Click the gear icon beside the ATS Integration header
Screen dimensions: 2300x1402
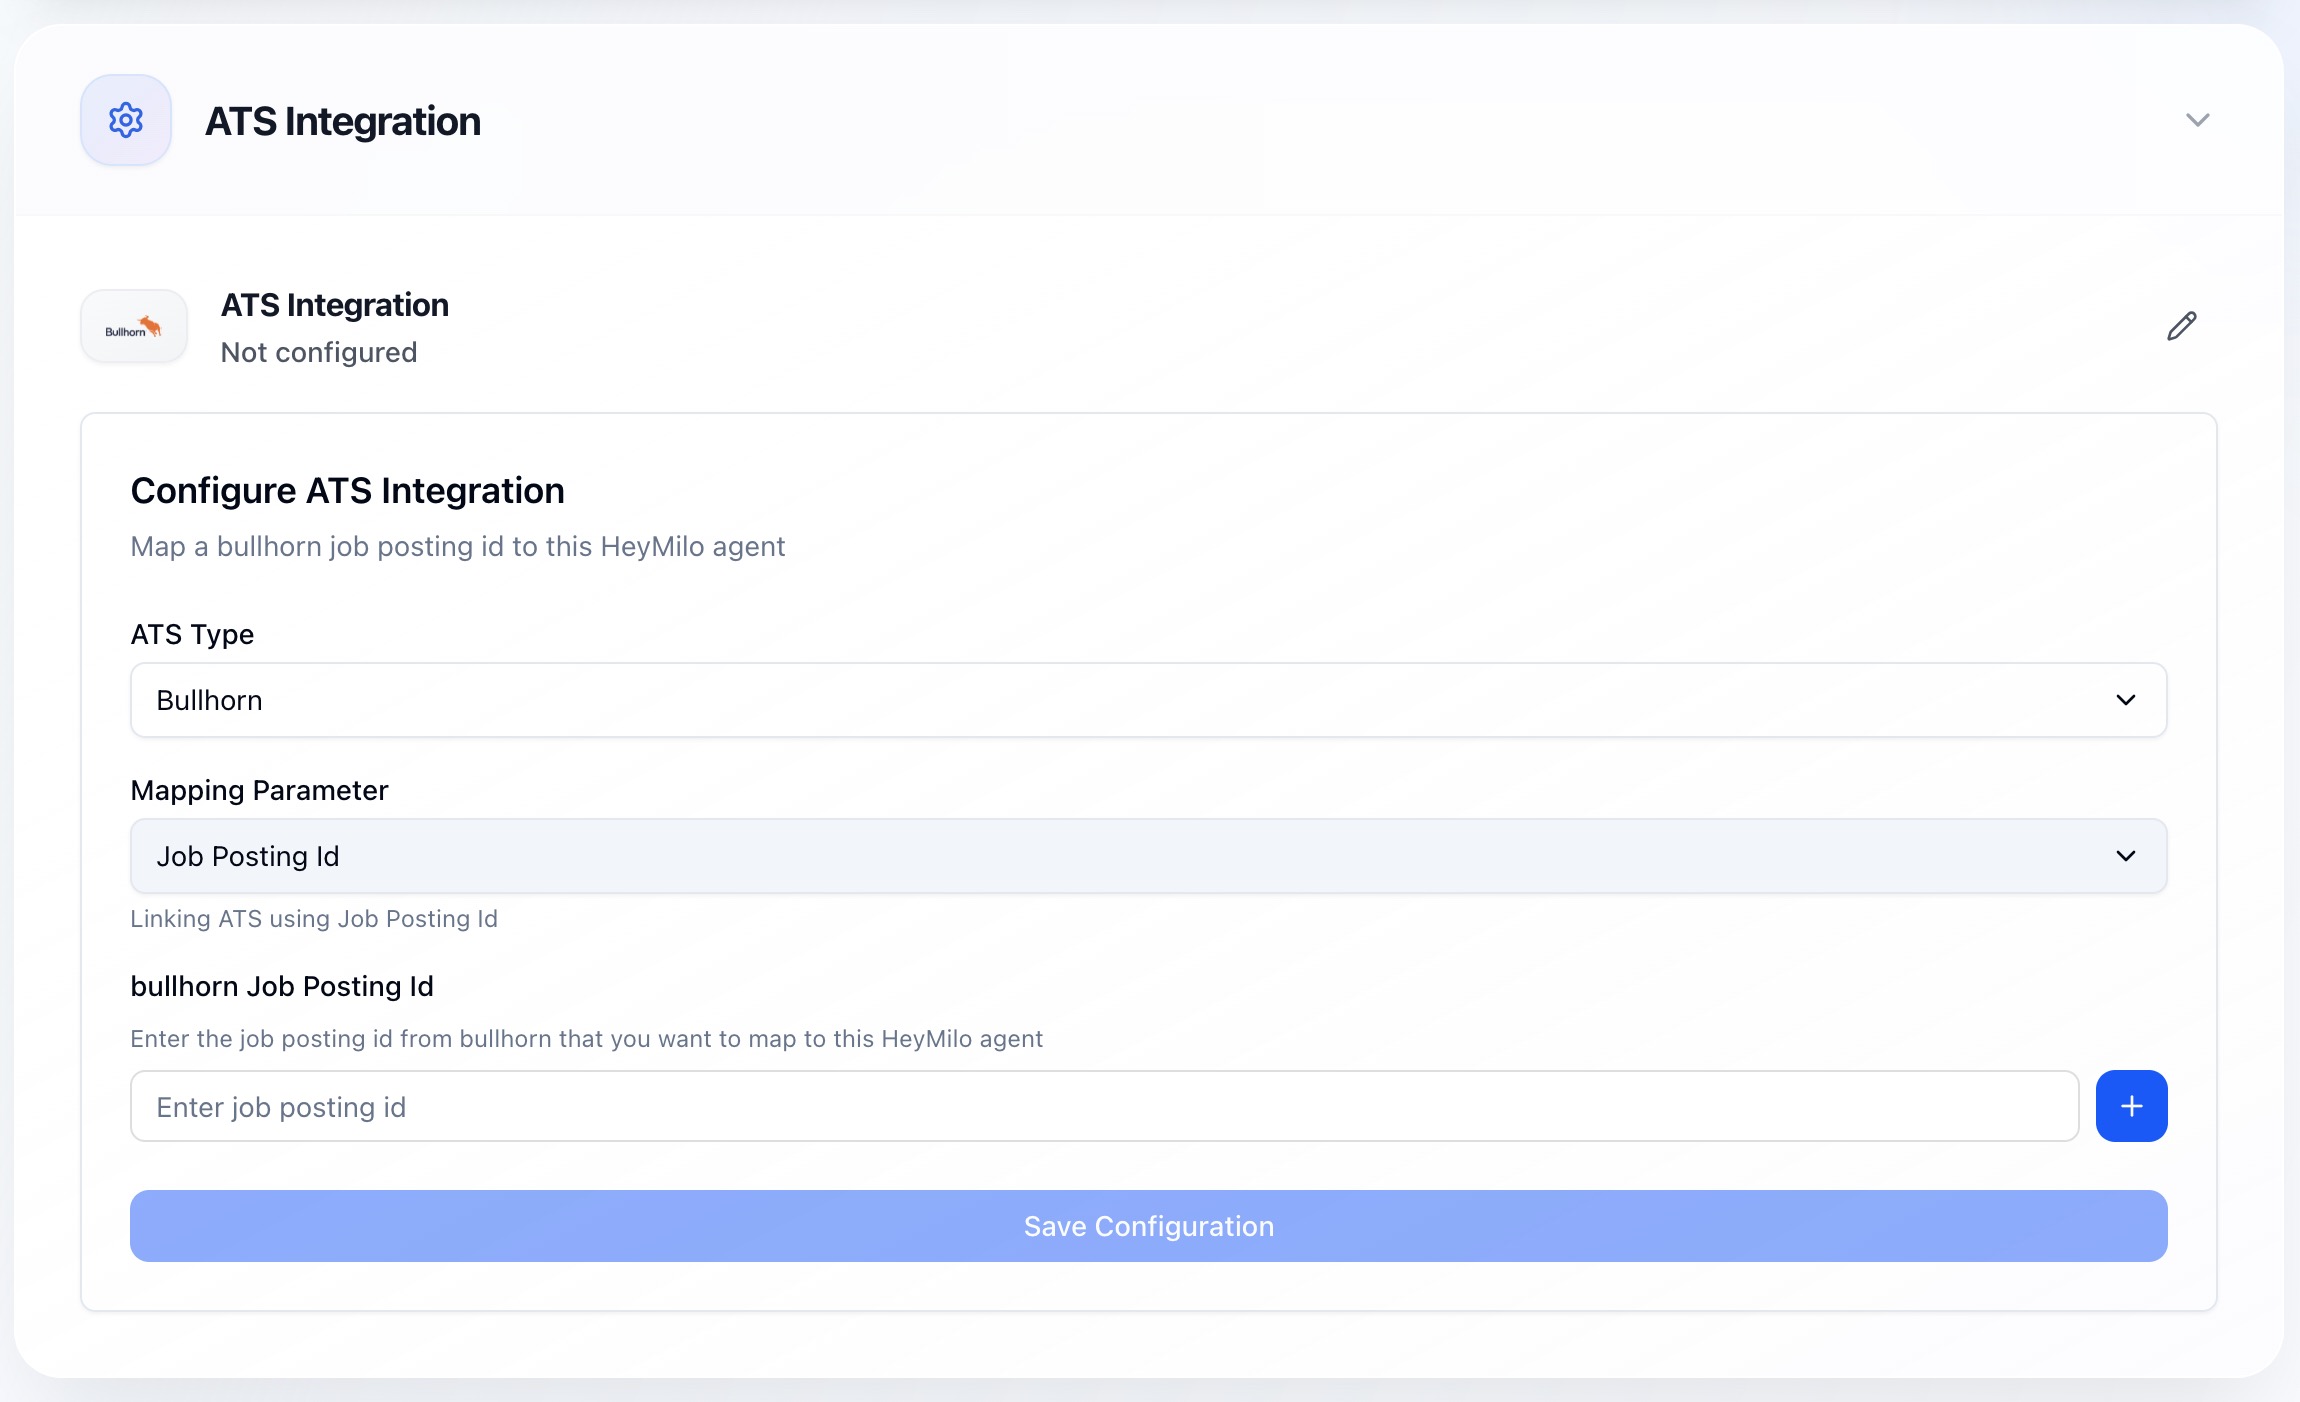pos(126,120)
